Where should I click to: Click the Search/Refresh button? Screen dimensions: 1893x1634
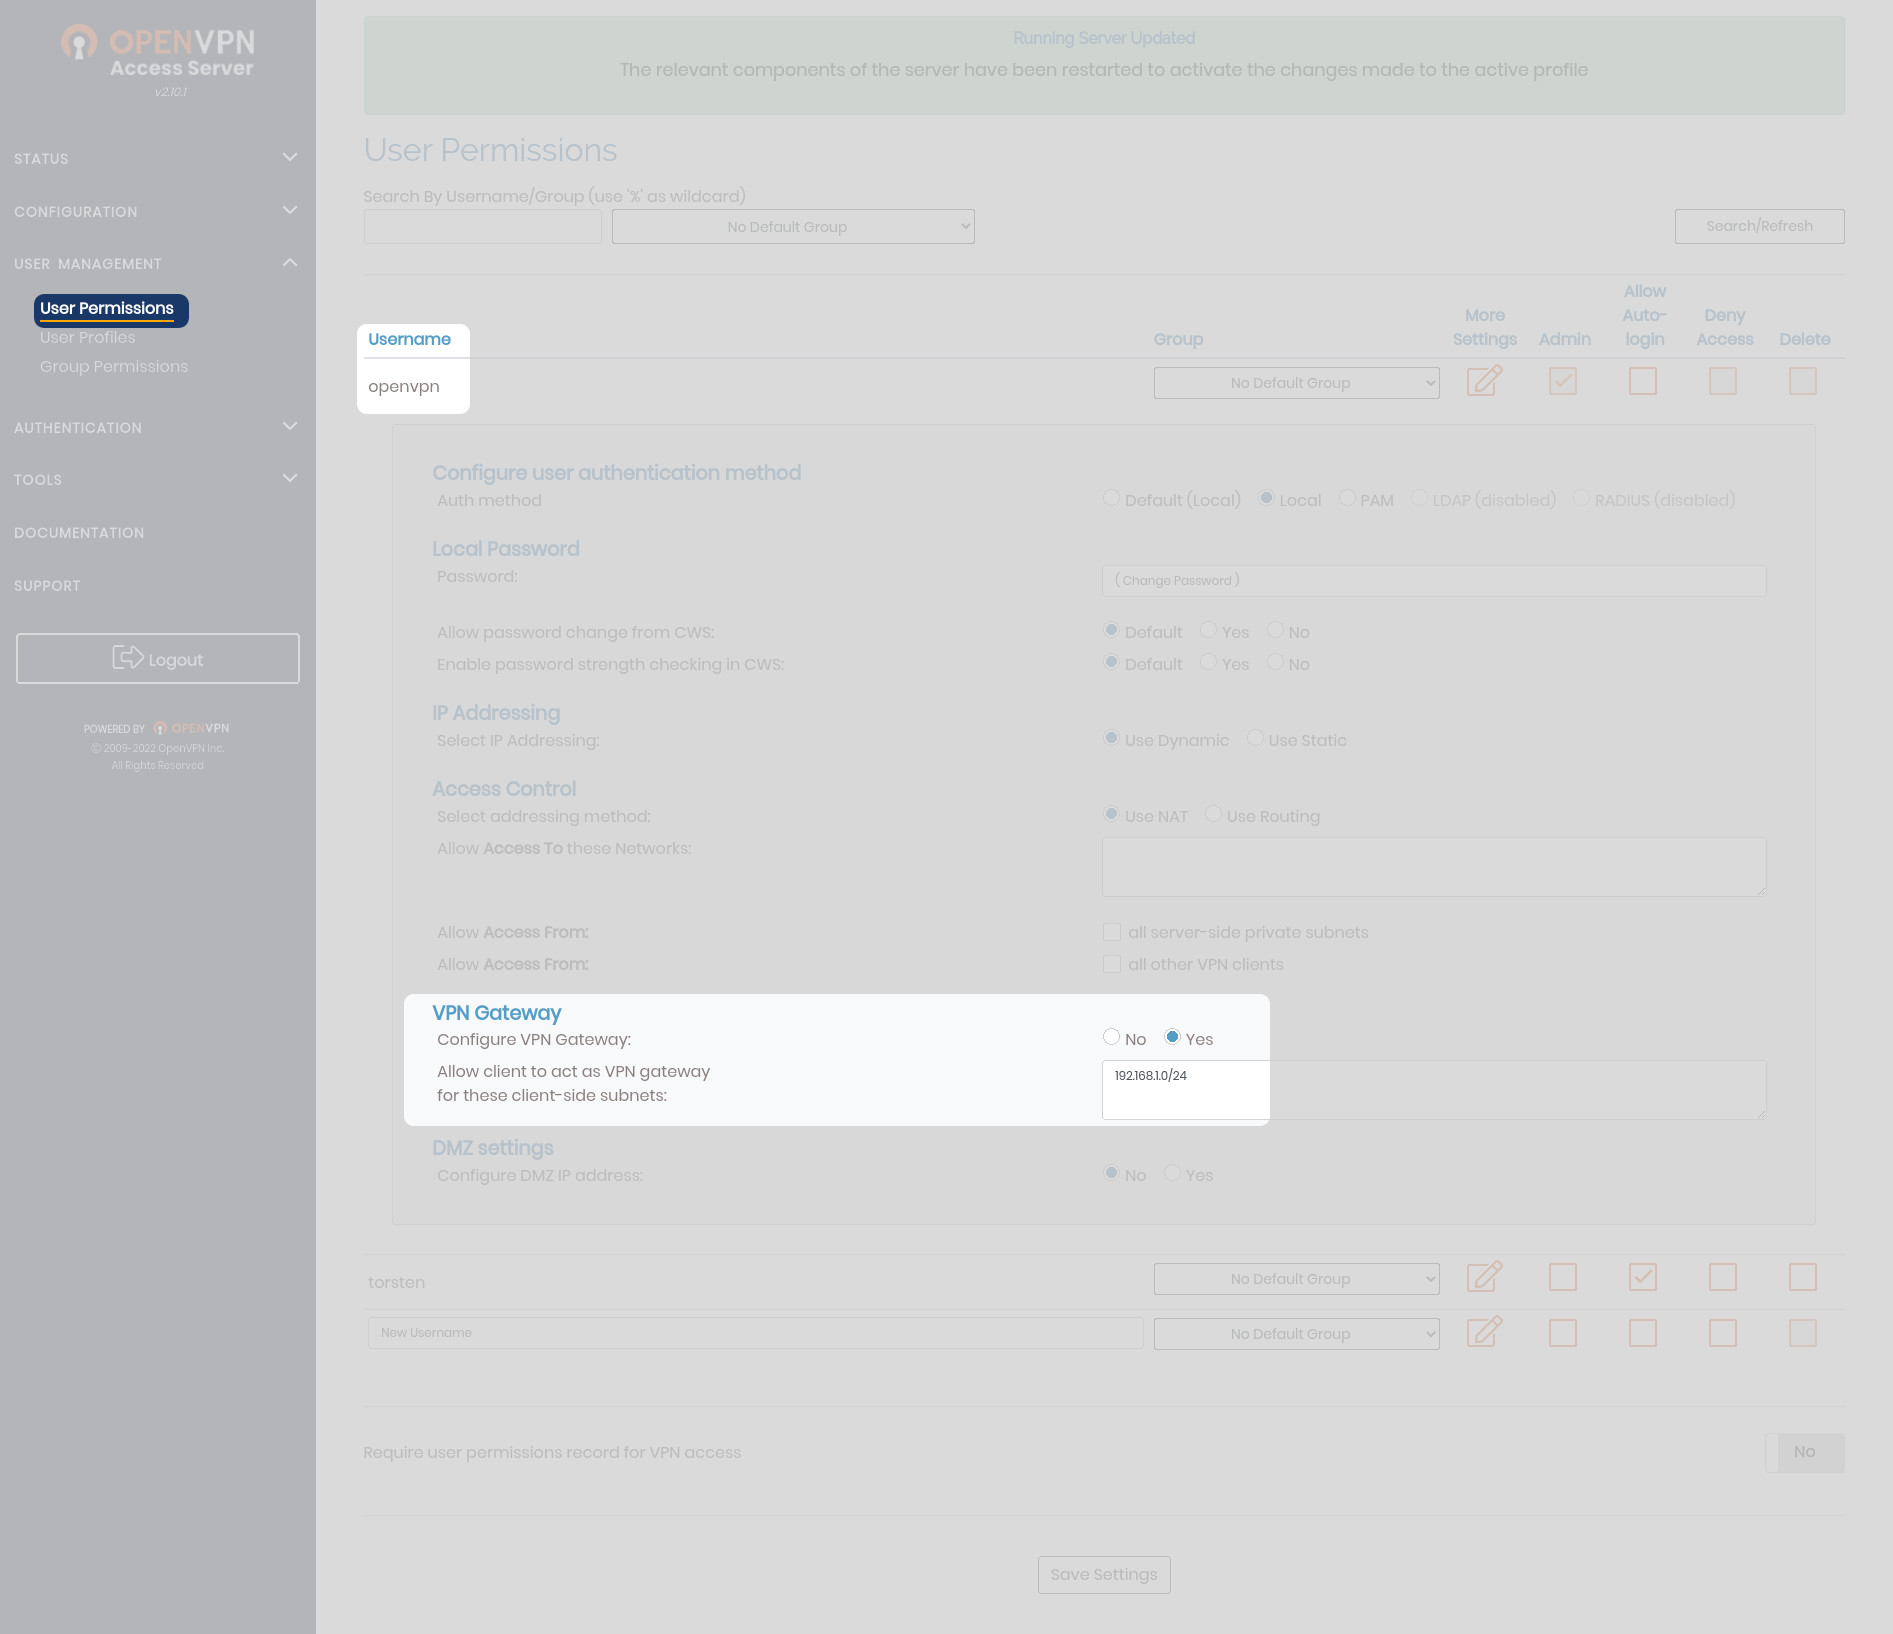click(x=1758, y=227)
